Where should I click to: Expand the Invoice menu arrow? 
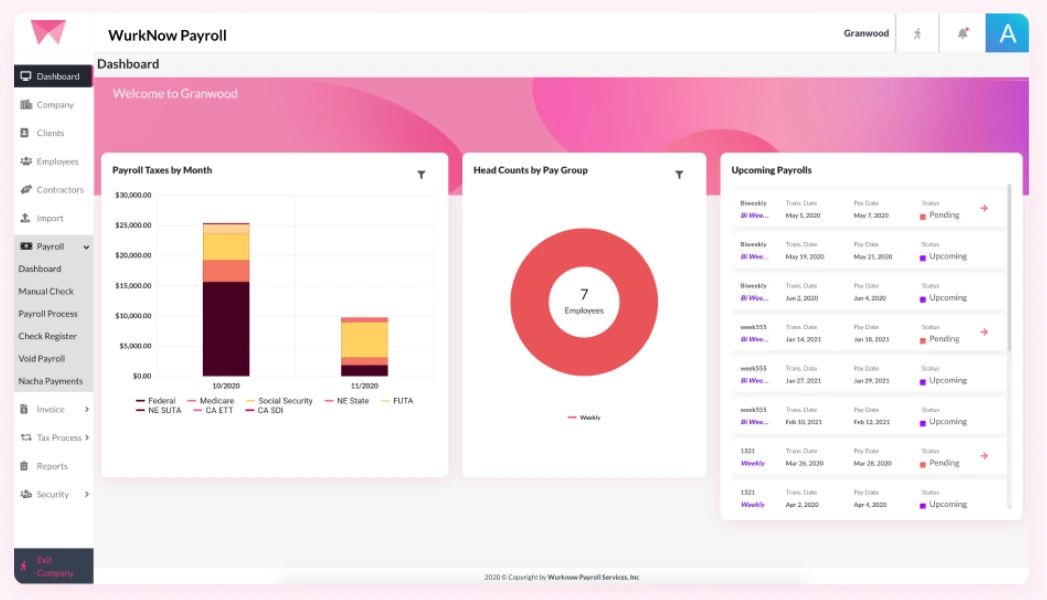click(x=87, y=409)
